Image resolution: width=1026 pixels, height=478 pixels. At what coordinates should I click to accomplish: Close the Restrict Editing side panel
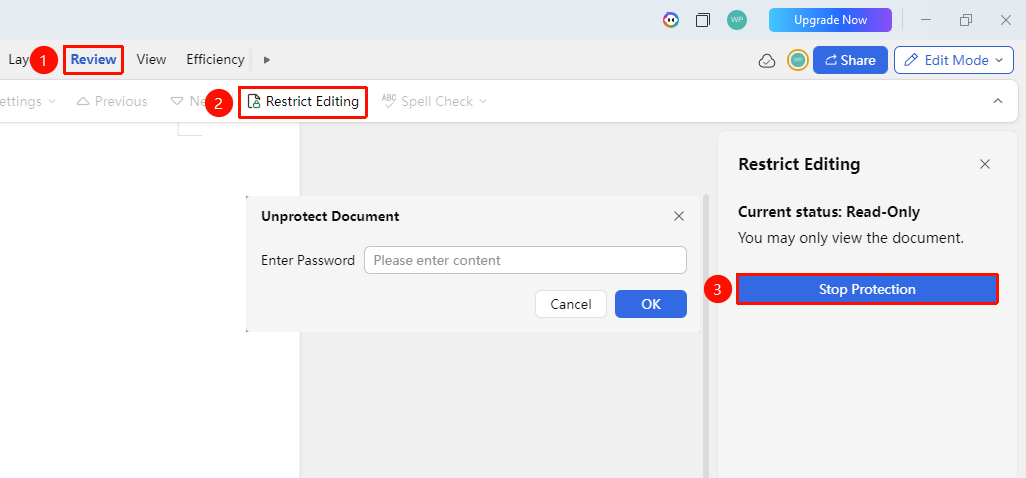984,164
